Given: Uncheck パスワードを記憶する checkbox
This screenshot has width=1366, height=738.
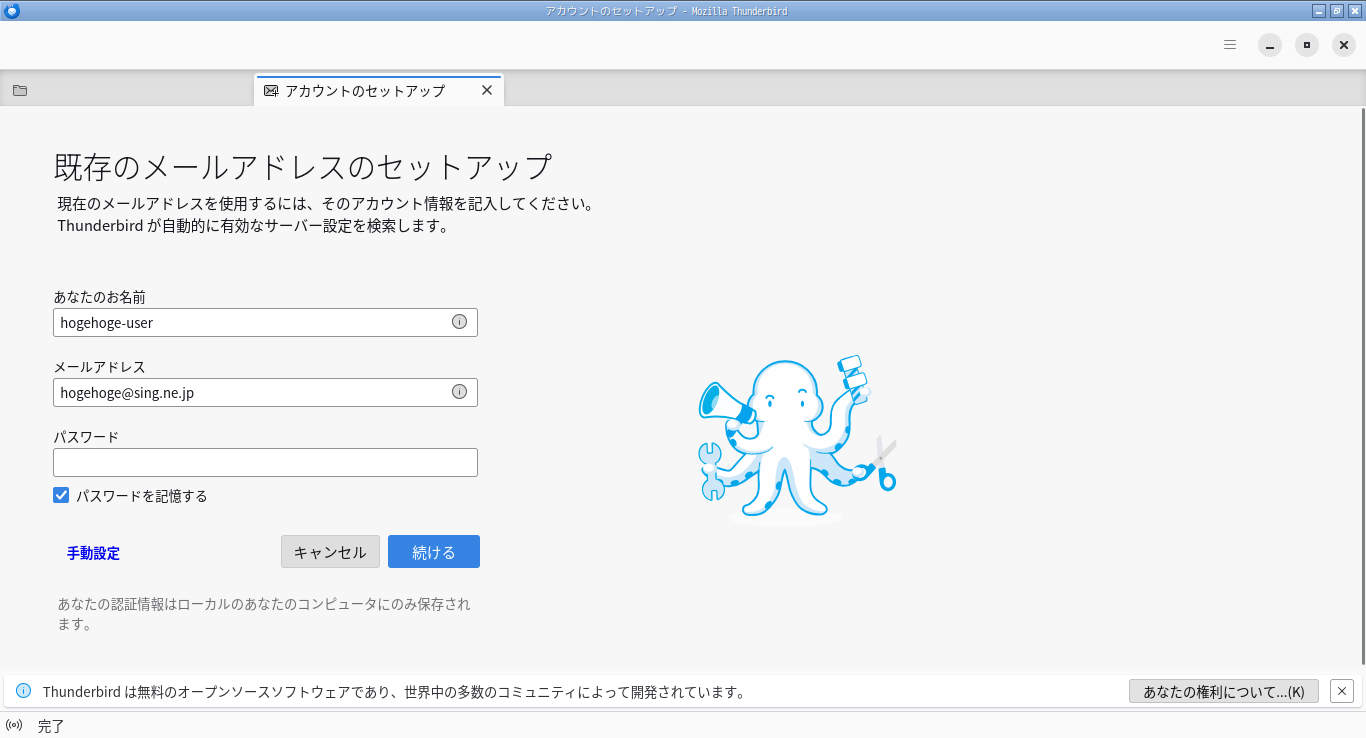Looking at the screenshot, I should [x=62, y=495].
